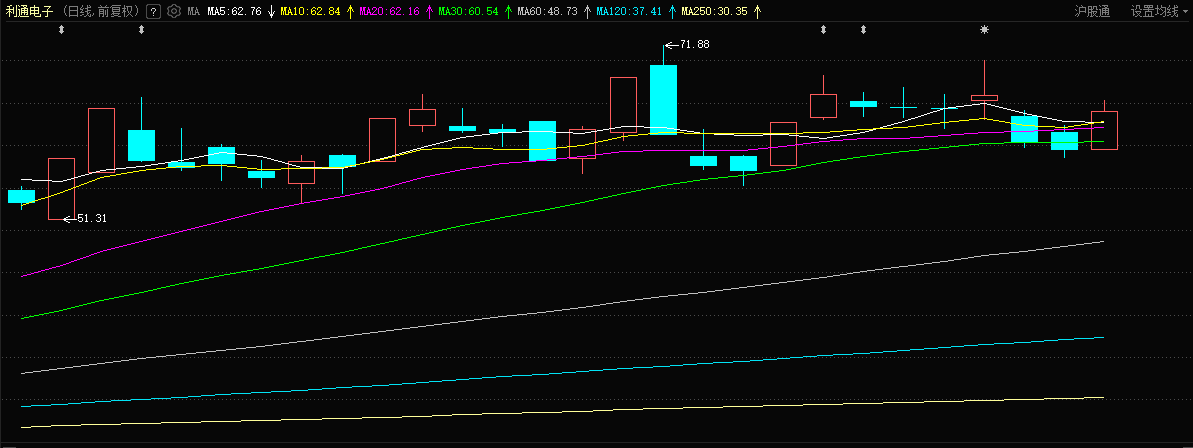
Task: Click the (日线,前复权) period label
Action: click(101, 11)
